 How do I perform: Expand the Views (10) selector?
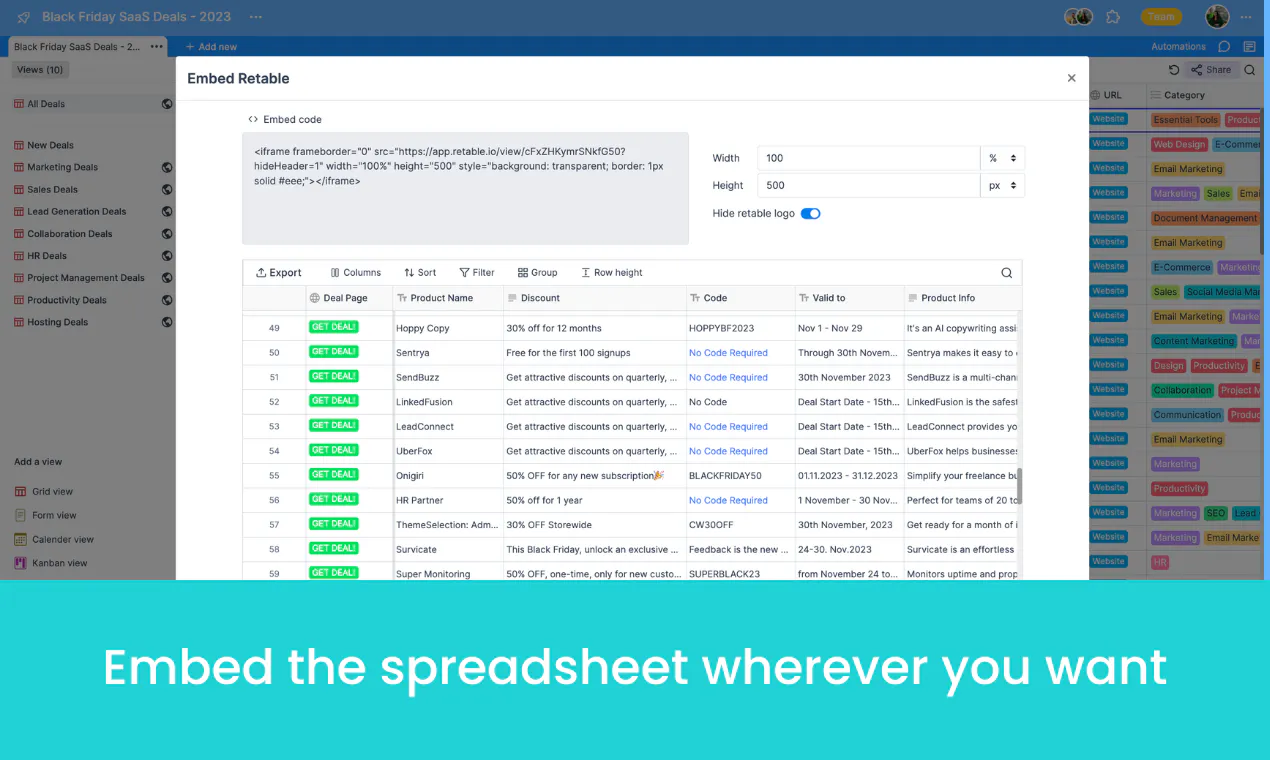pyautogui.click(x=40, y=70)
